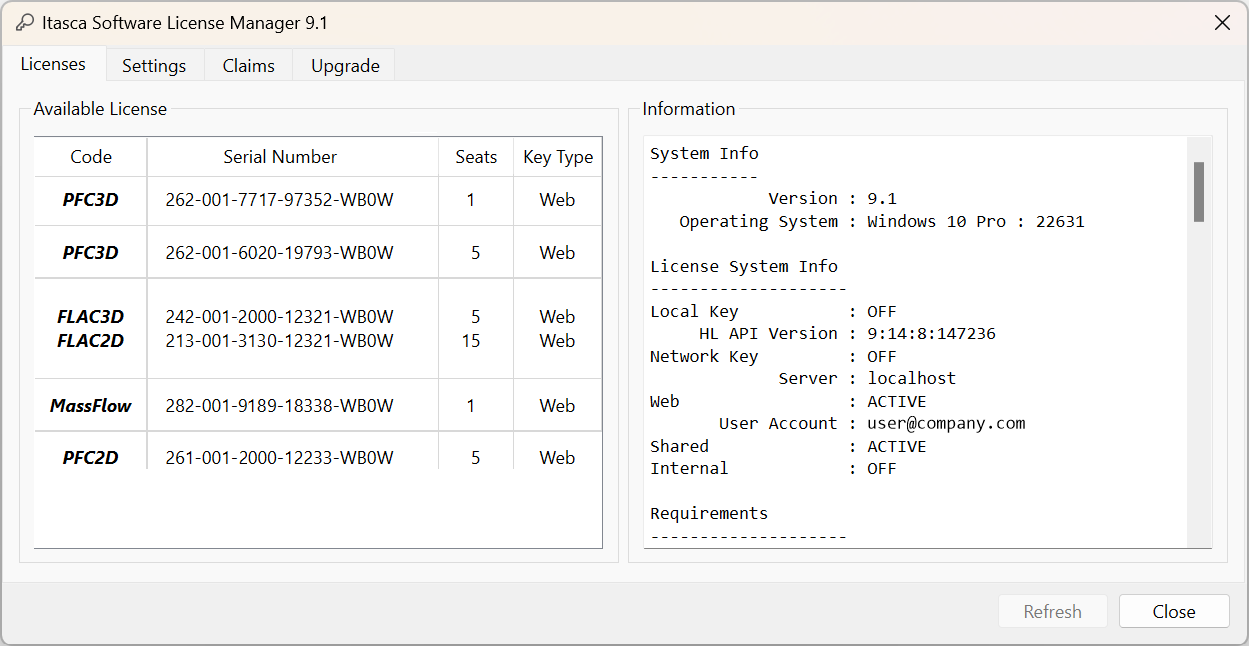The image size is (1249, 646).
Task: Click the 15 seats value for FLAC2D
Action: (471, 341)
